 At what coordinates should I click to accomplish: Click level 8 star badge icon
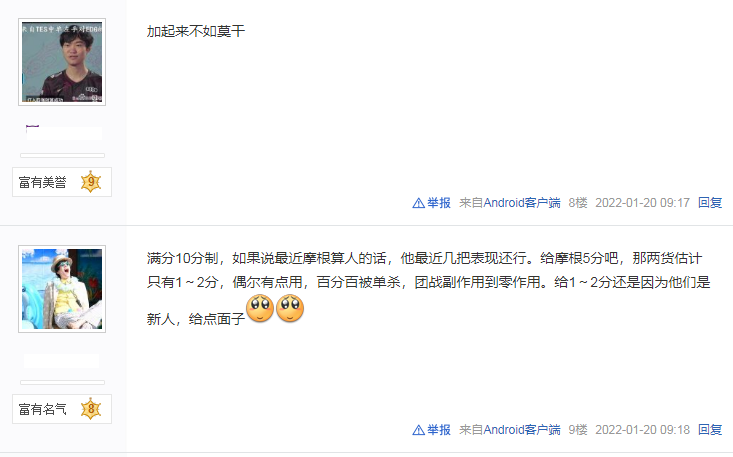coord(91,409)
